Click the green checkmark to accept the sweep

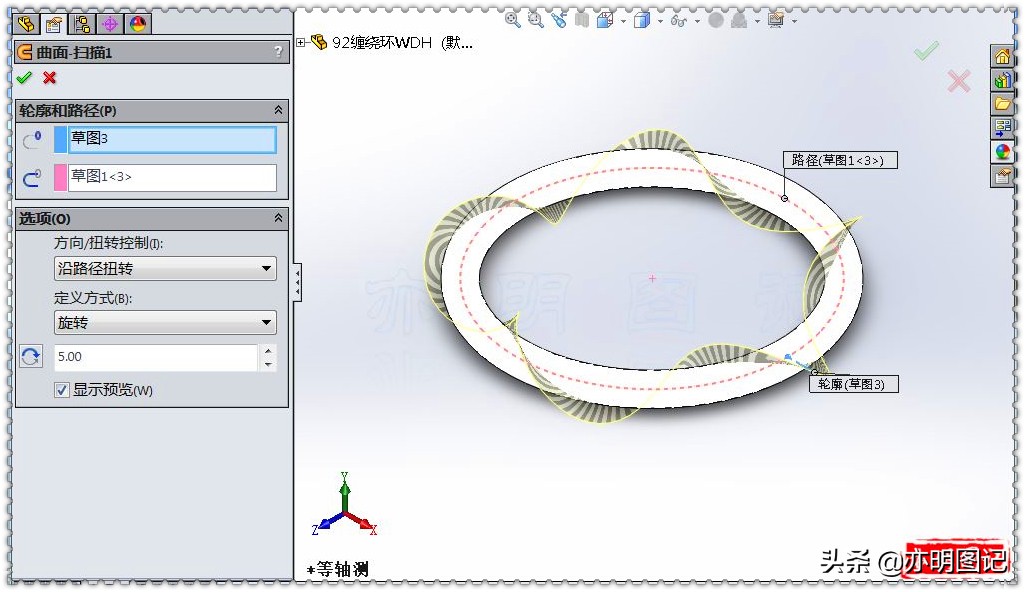coord(24,78)
